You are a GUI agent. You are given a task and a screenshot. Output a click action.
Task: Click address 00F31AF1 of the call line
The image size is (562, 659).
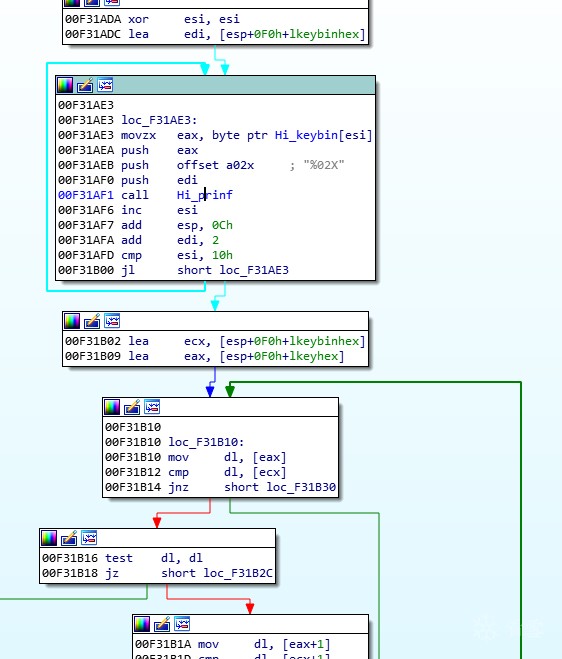86,195
